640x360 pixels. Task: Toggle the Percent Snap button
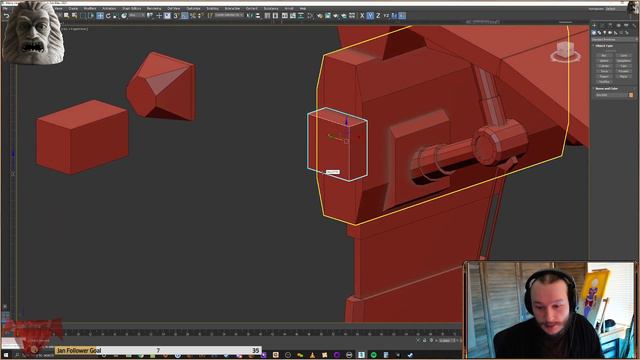(192, 16)
